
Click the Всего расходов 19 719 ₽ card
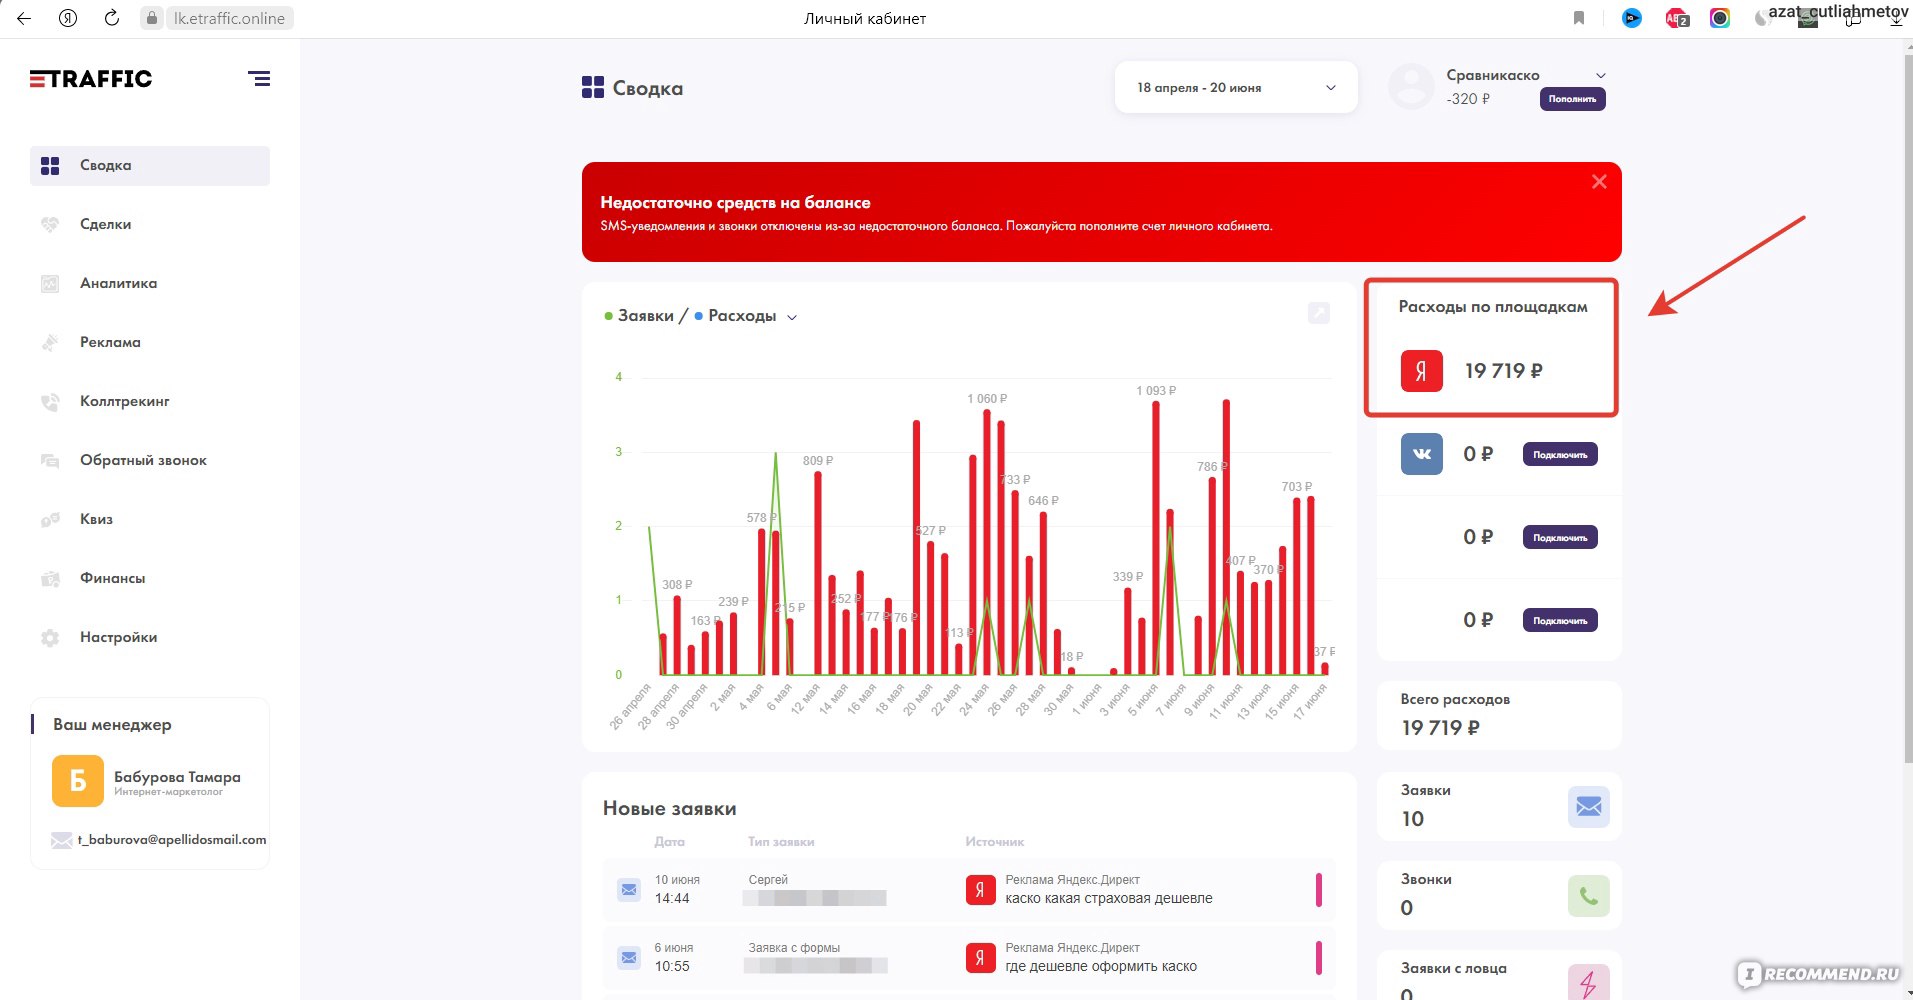coord(1499,715)
